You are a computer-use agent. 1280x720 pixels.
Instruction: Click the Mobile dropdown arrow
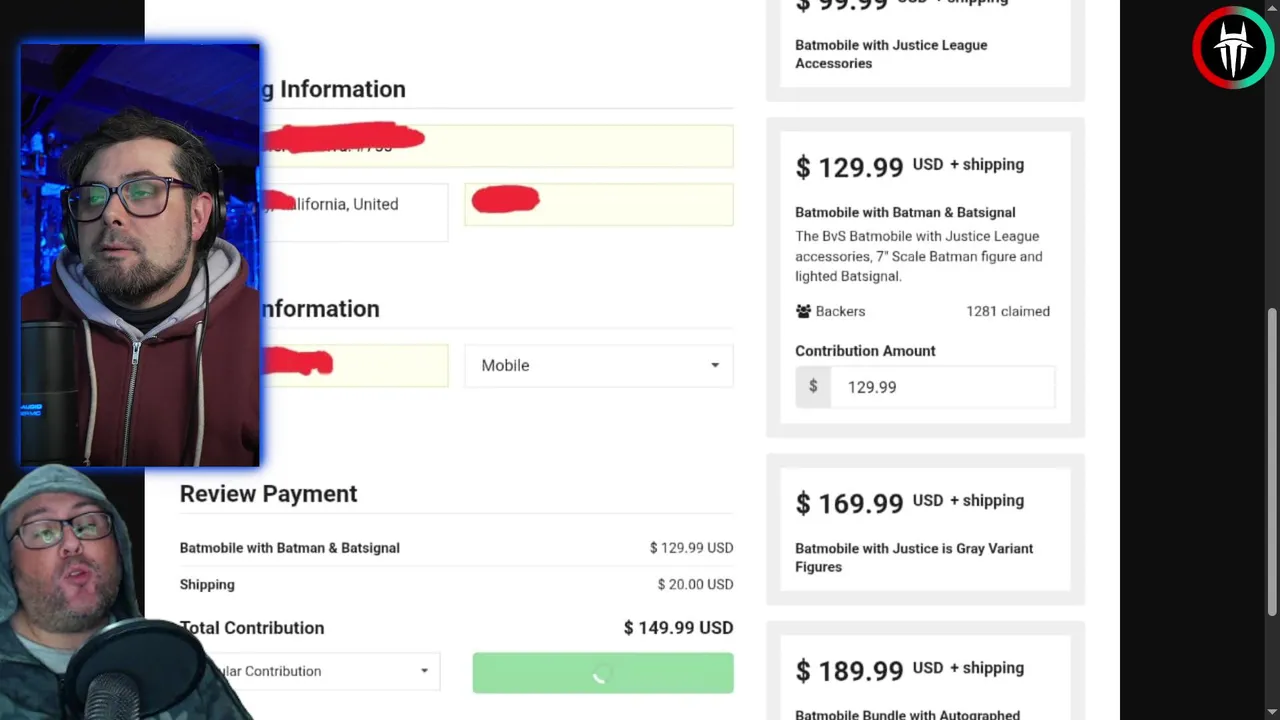coord(714,365)
